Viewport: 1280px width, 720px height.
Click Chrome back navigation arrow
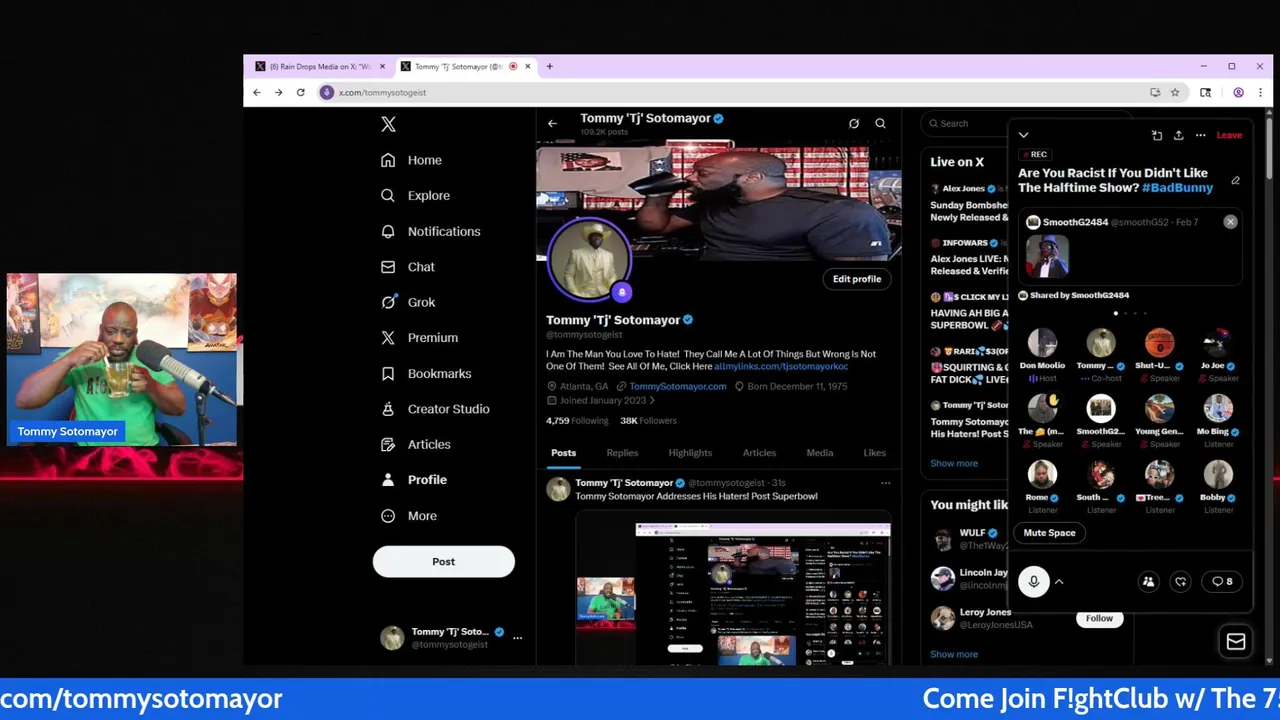pos(257,92)
